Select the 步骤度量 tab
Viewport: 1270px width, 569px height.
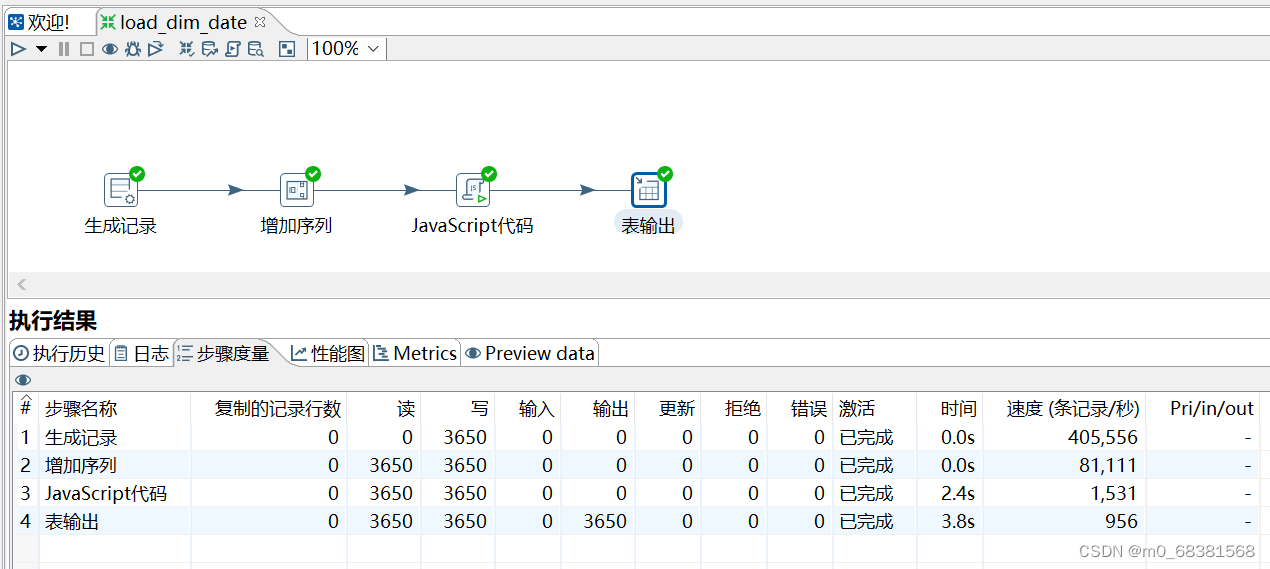(x=223, y=353)
